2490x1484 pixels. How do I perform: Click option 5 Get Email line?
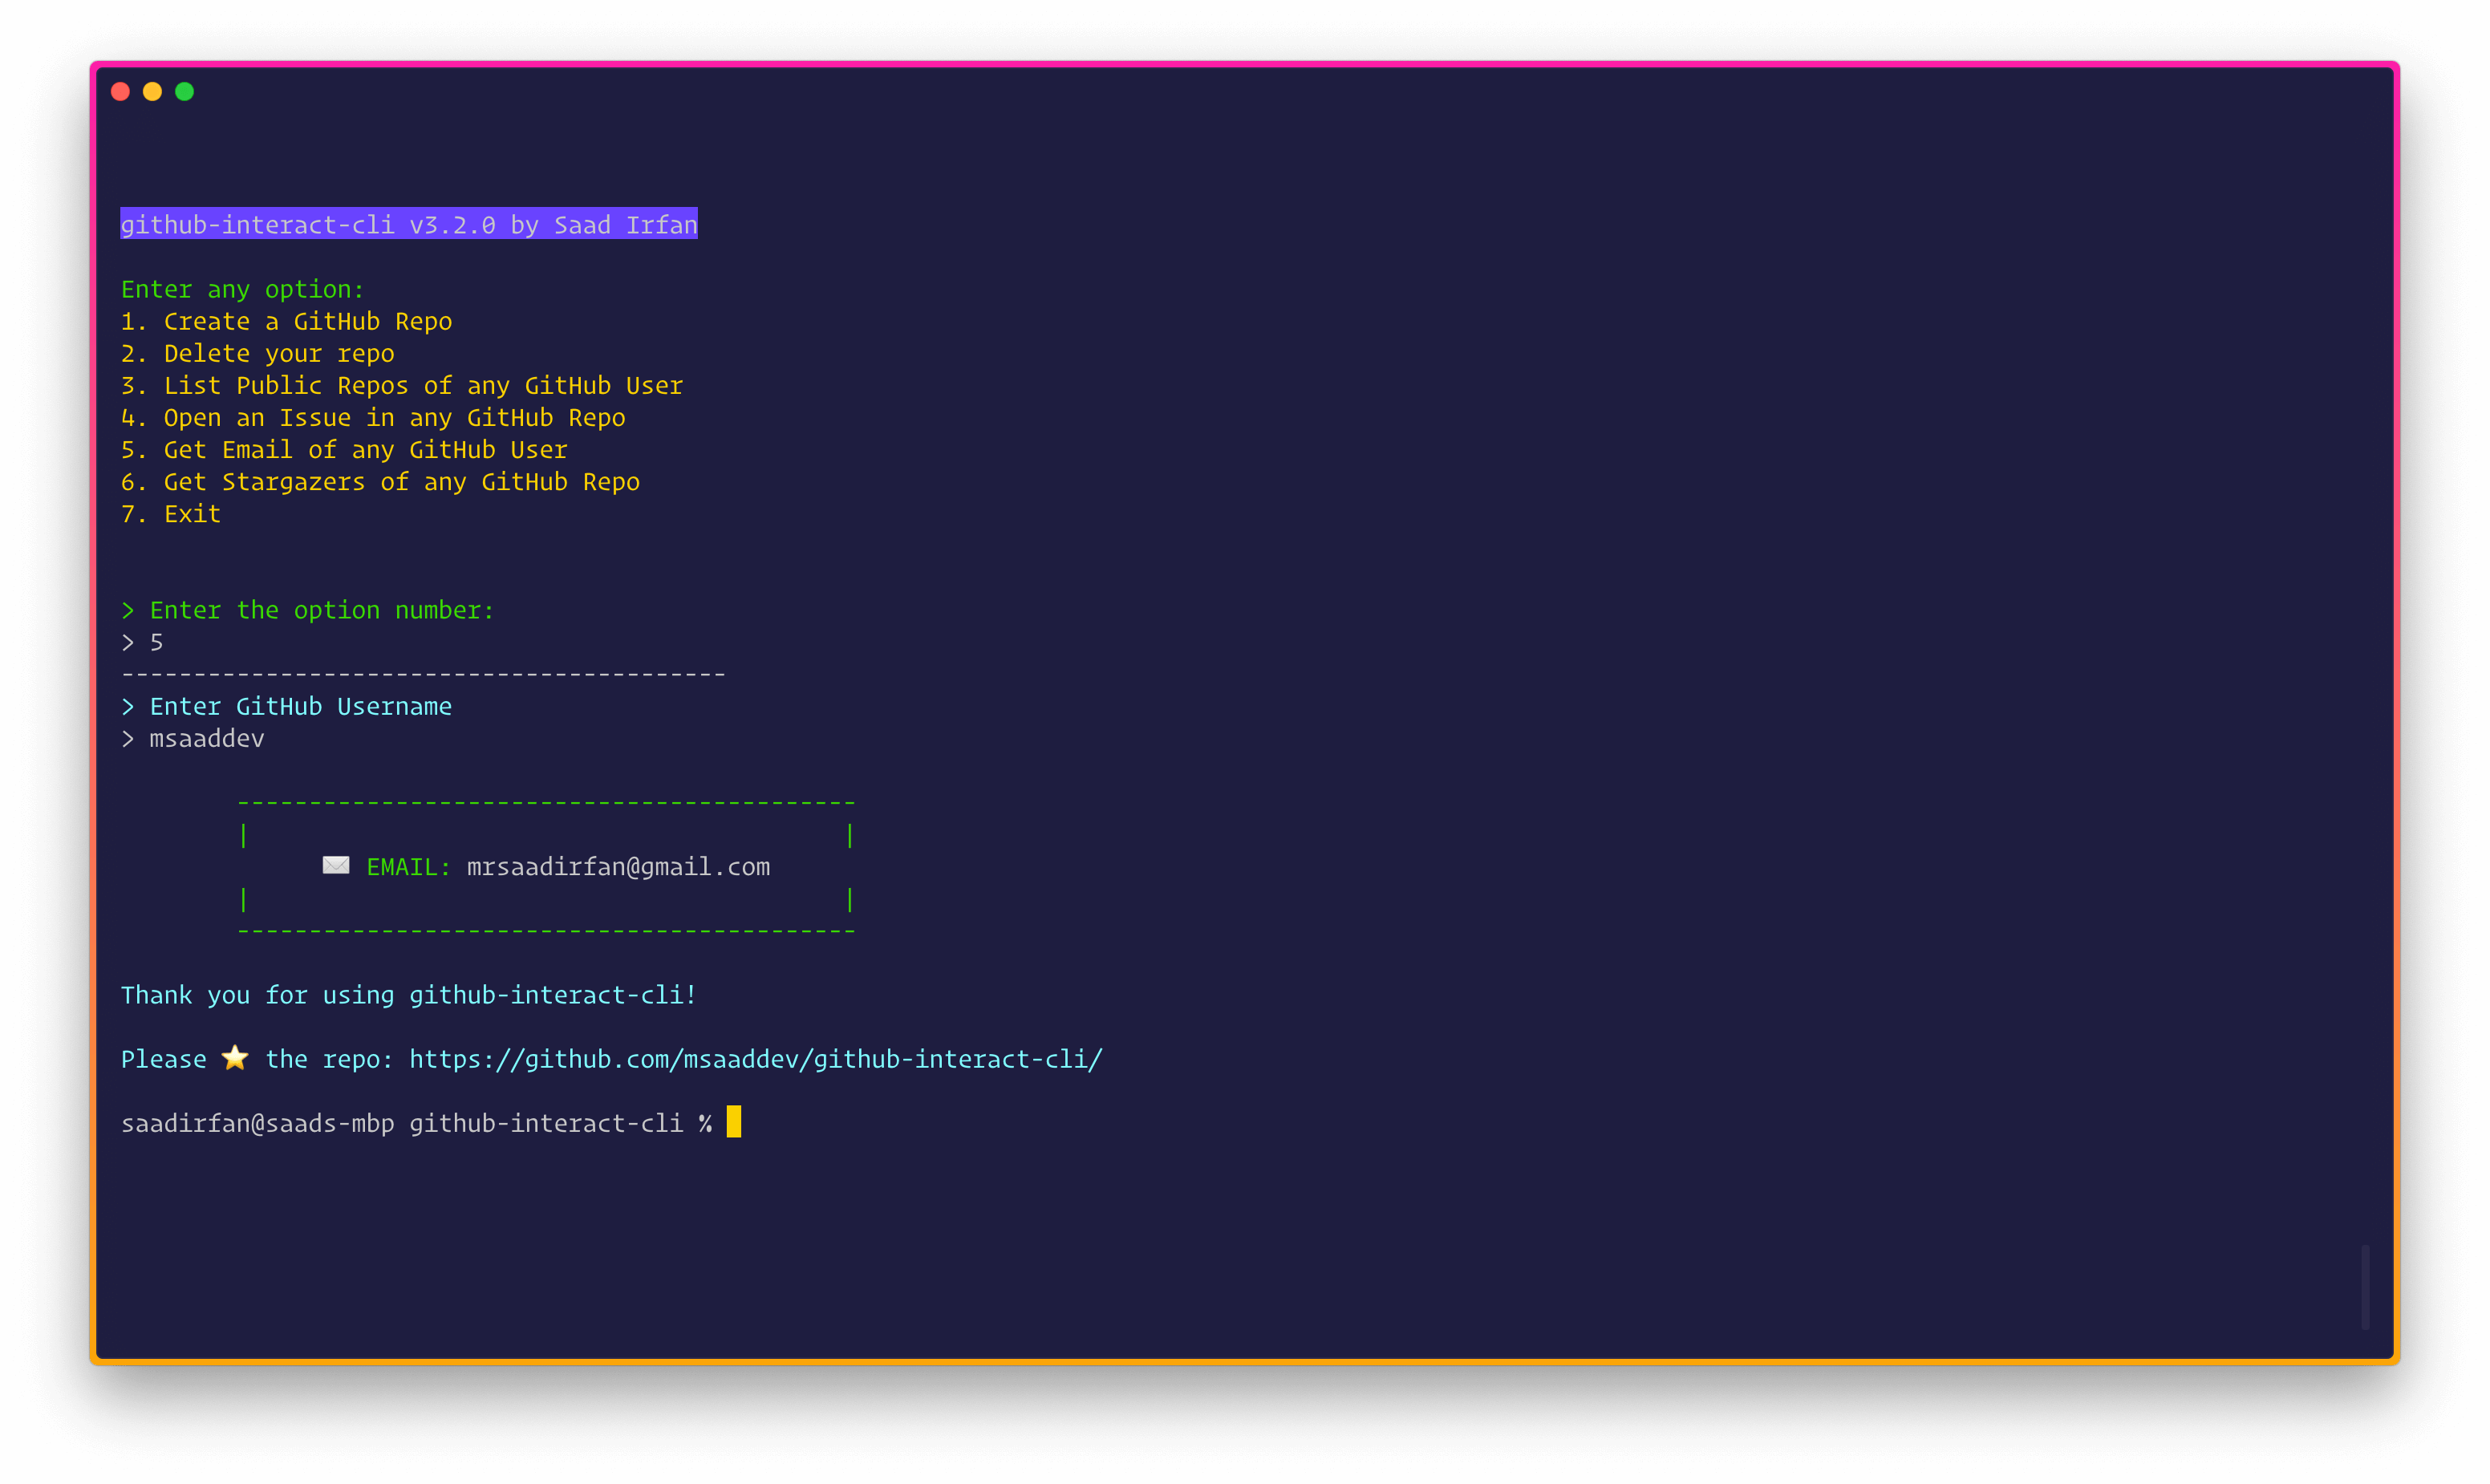click(343, 449)
